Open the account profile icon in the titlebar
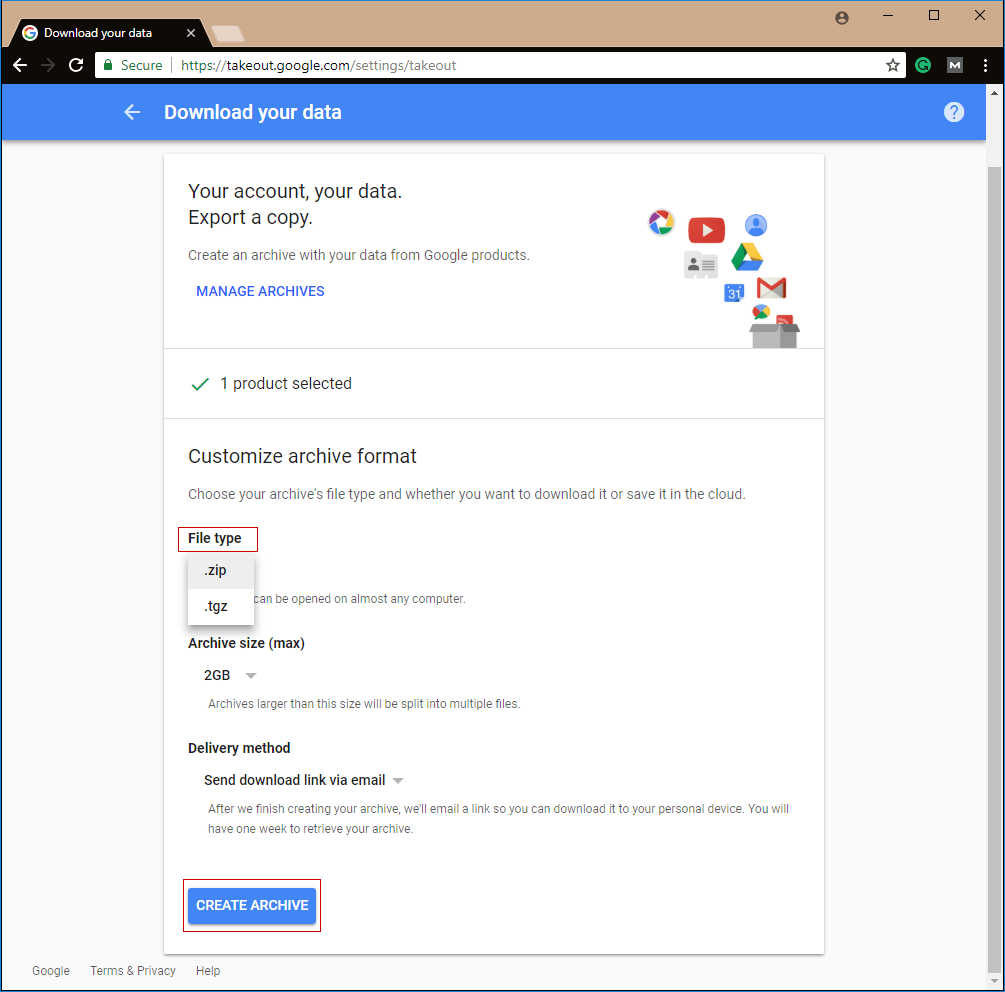The image size is (1005, 992). (x=841, y=17)
